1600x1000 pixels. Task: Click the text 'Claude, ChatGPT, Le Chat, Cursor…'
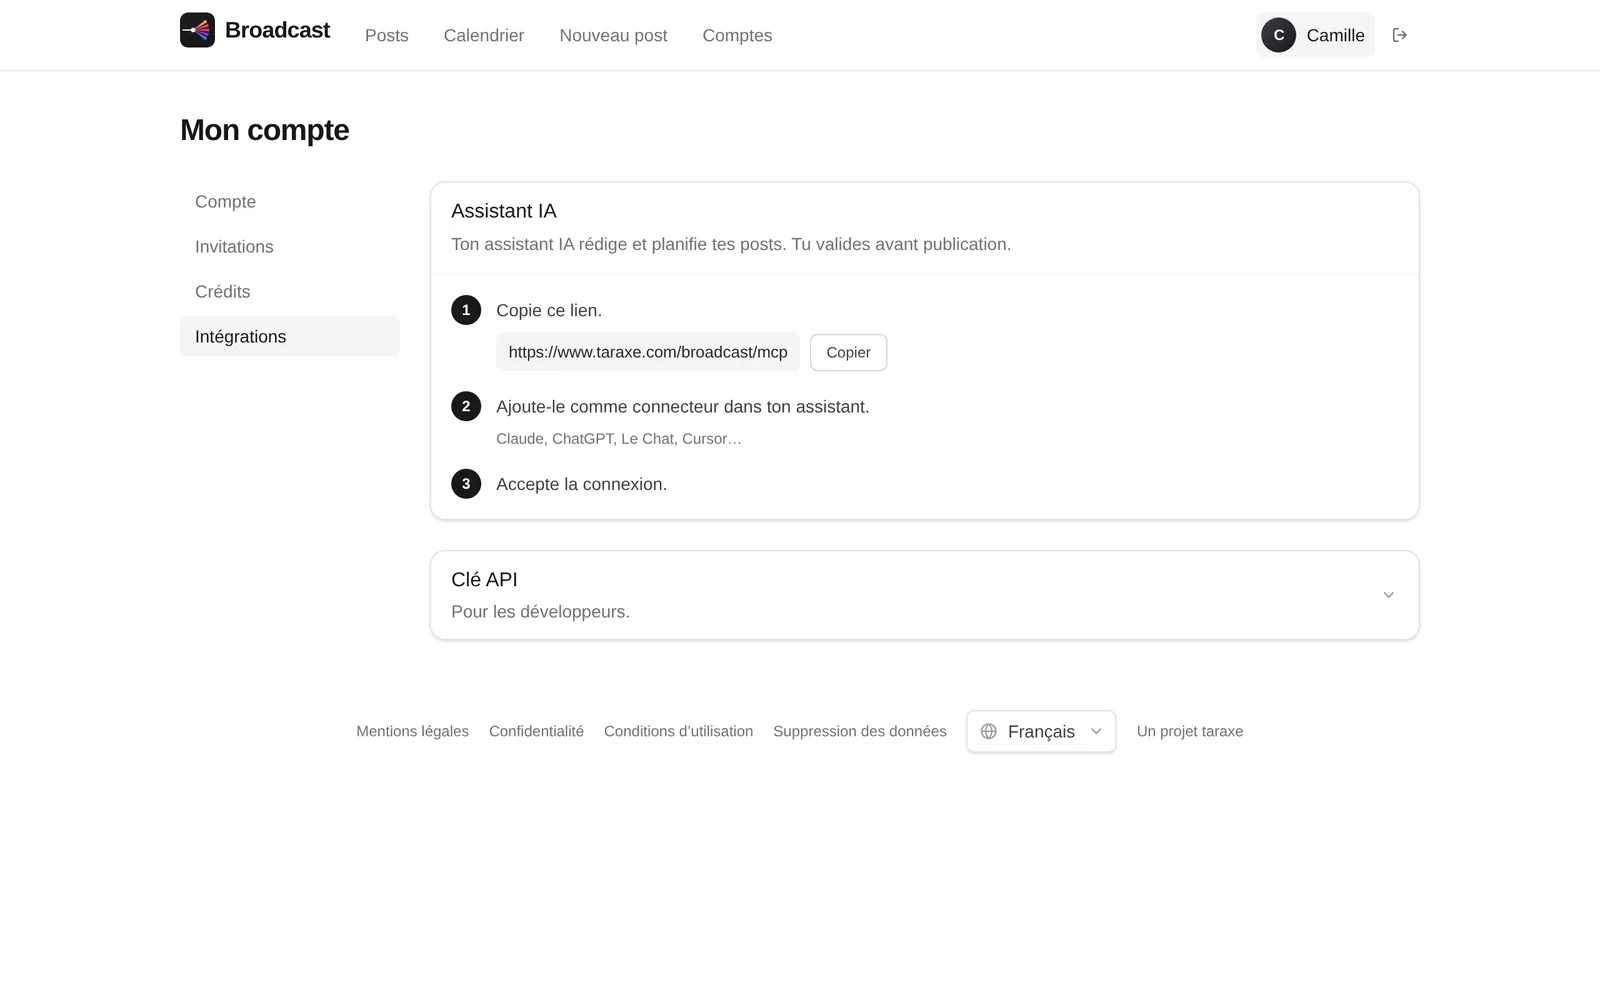point(619,438)
